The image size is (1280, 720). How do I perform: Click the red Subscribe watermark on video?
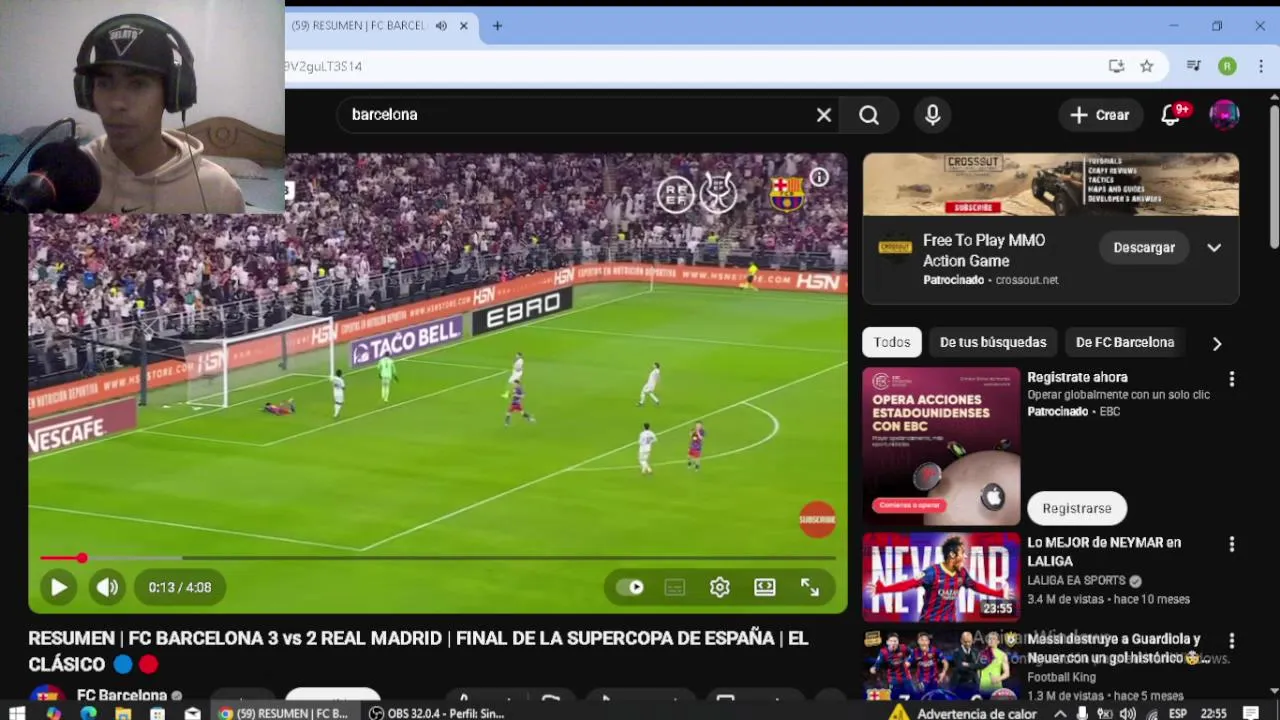(x=817, y=519)
